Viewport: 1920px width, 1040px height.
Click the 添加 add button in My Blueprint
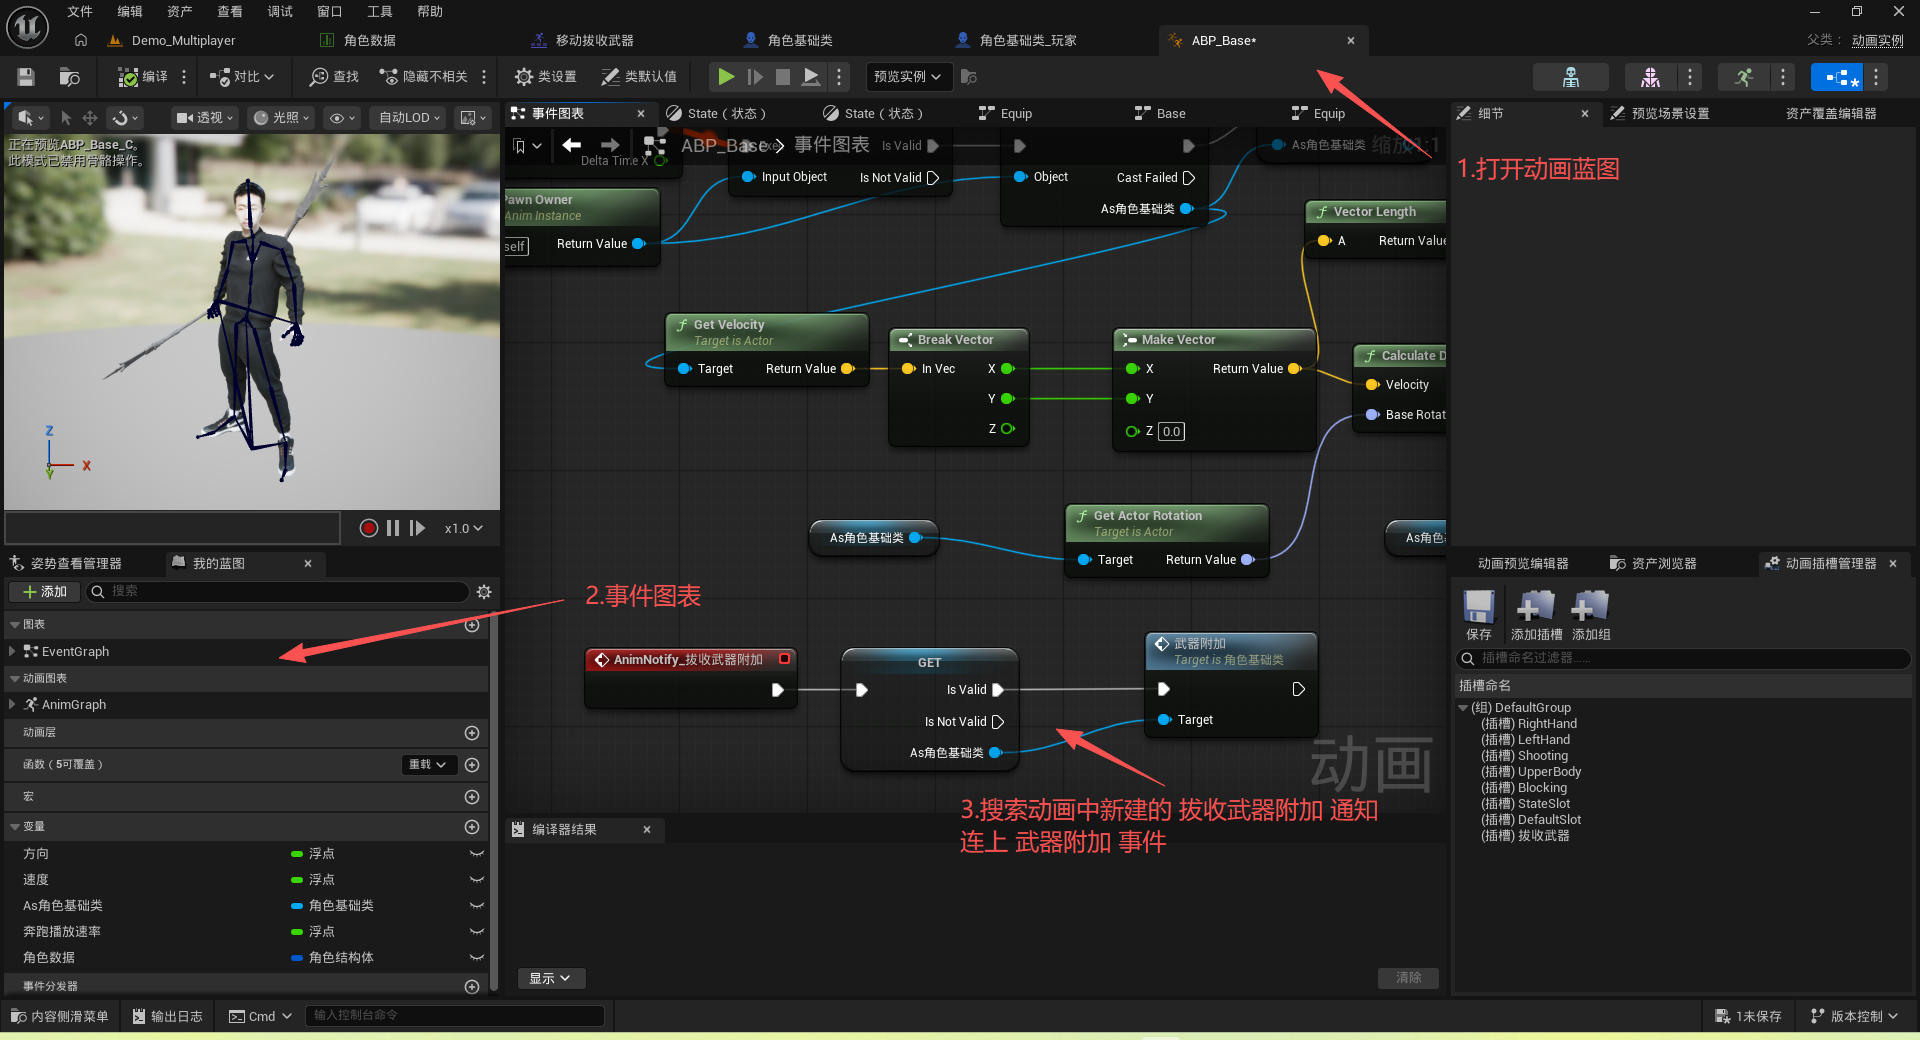44,592
